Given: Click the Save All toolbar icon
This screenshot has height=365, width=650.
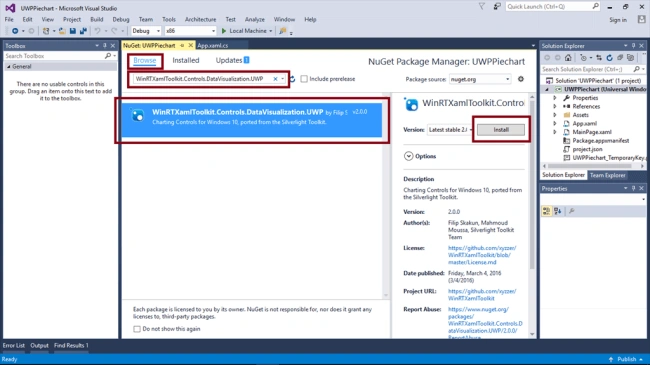Looking at the screenshot, I should [83, 31].
